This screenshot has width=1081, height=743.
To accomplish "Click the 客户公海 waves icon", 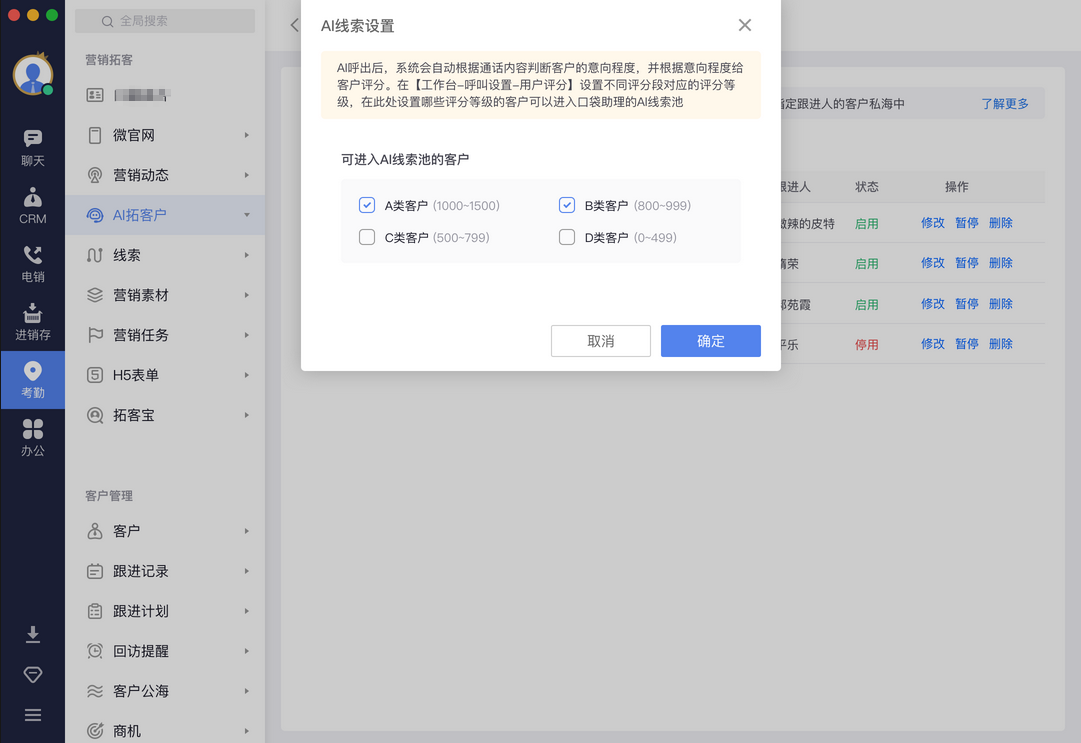I will (x=95, y=691).
